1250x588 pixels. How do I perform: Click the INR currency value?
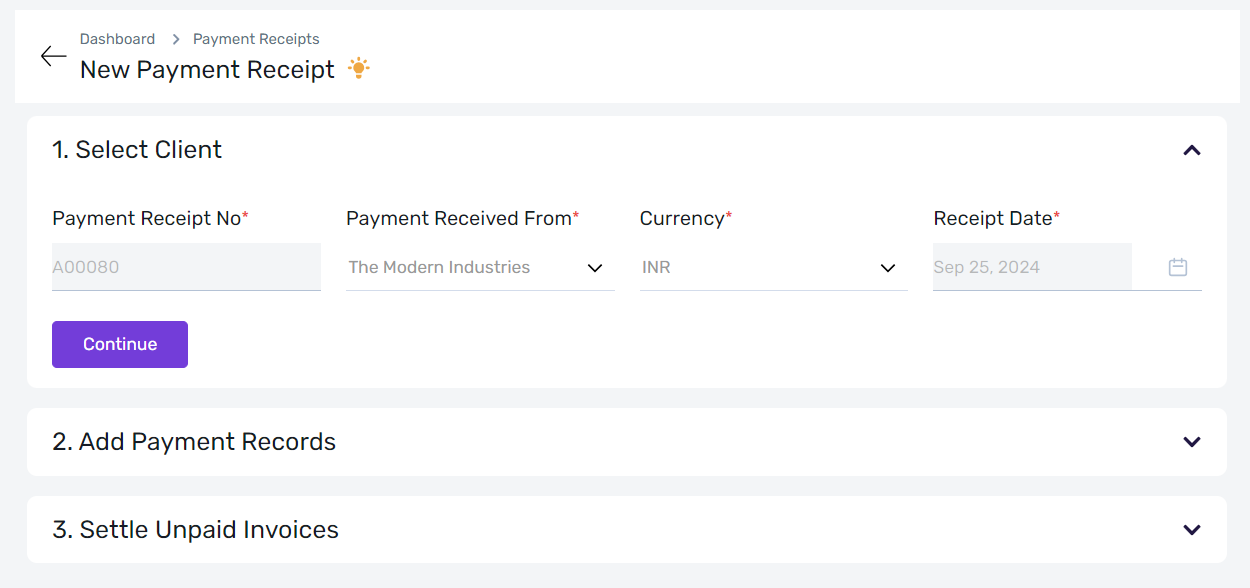[x=656, y=267]
